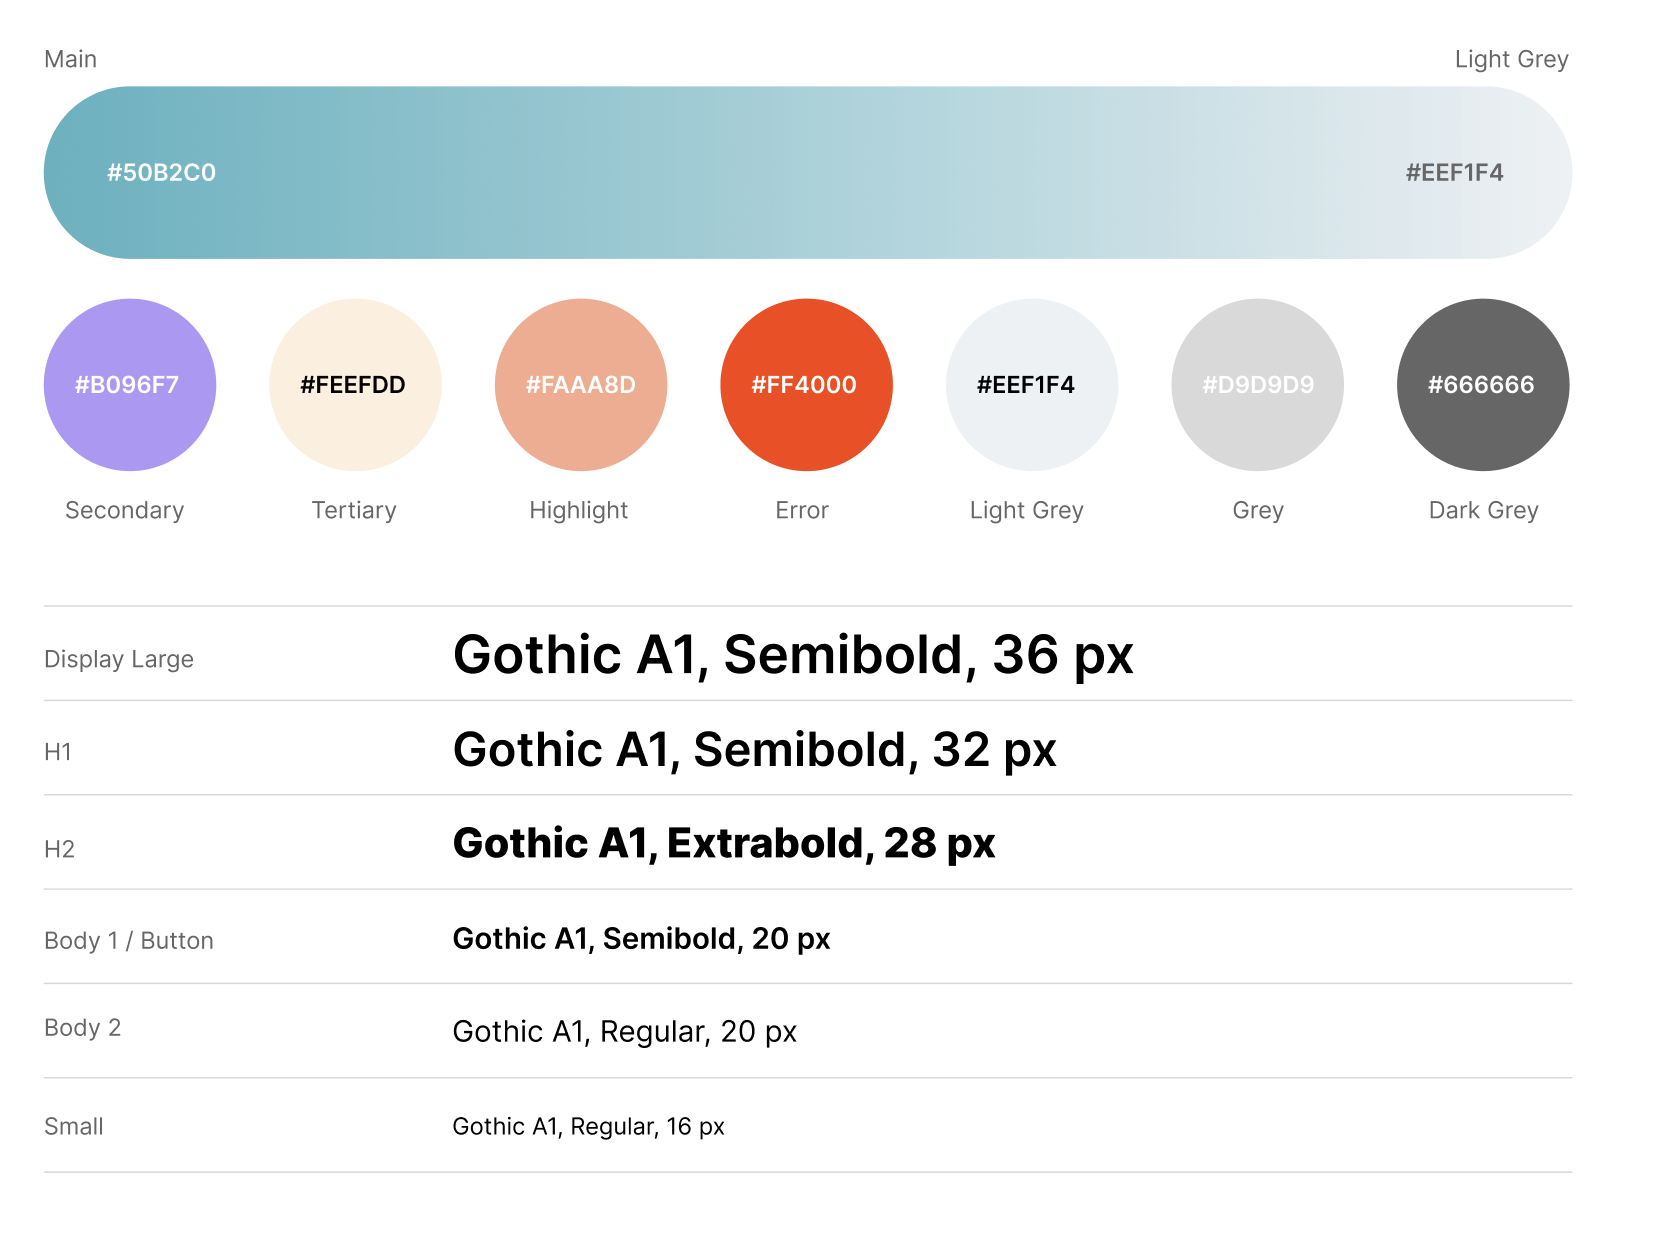Select the #D9D9D9 Grey circle swatch
The height and width of the screenshot is (1244, 1654).
click(x=1257, y=385)
